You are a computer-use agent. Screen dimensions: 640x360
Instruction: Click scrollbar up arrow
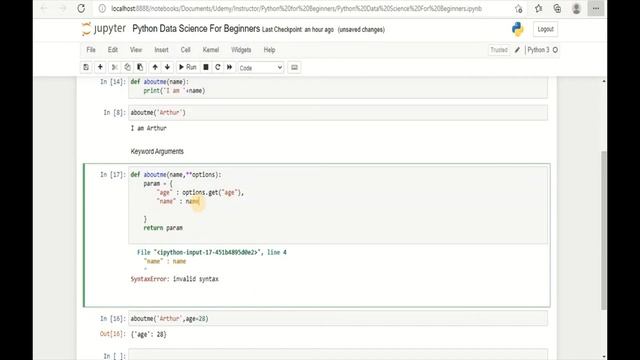[x=604, y=81]
